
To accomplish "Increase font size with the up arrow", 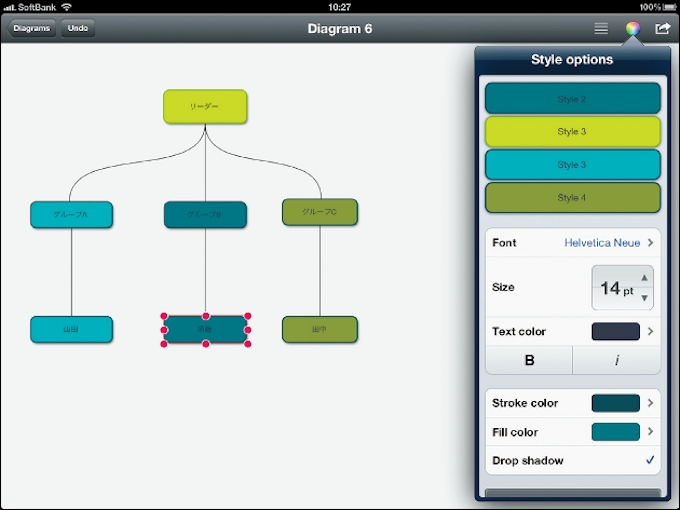I will click(x=644, y=278).
